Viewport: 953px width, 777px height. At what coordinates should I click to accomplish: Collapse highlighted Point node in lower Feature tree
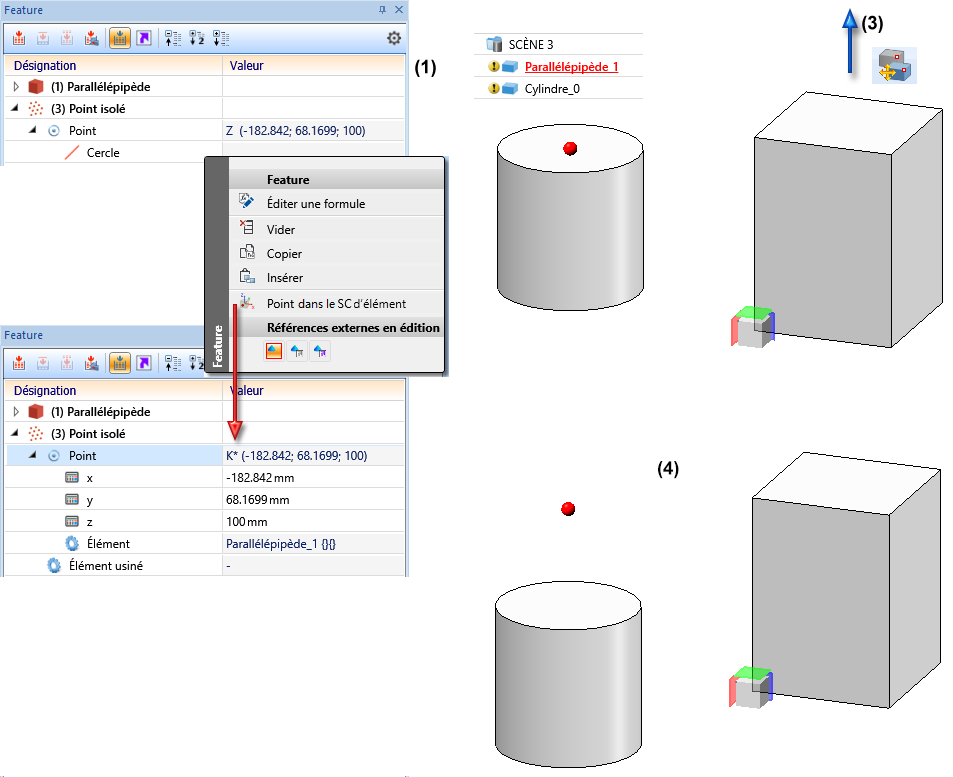33,455
